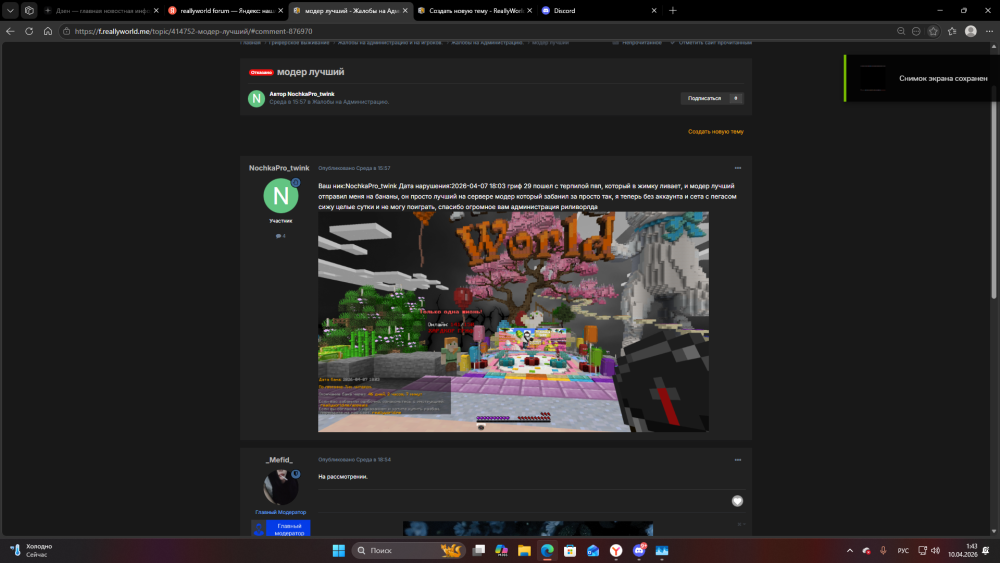
Task: Open Microsoft Store from the taskbar
Action: [570, 550]
